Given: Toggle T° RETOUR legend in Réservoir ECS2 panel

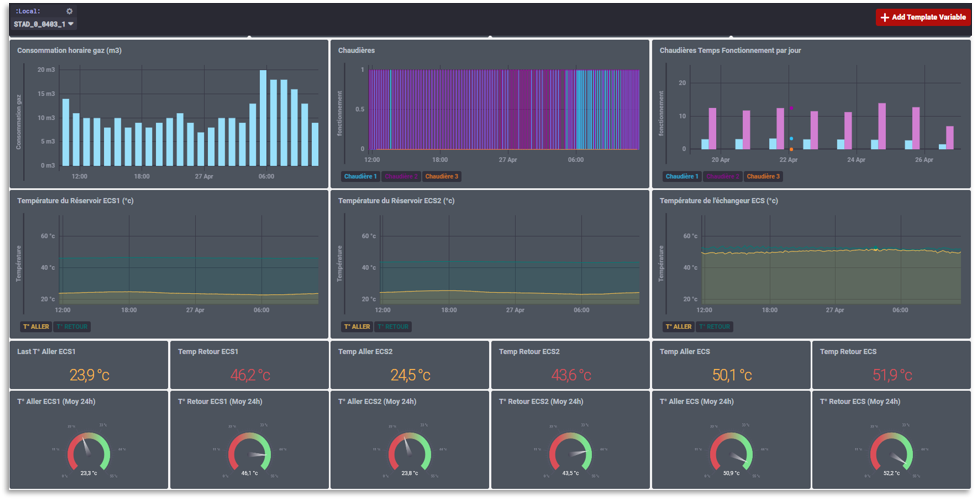Looking at the screenshot, I should tap(393, 327).
